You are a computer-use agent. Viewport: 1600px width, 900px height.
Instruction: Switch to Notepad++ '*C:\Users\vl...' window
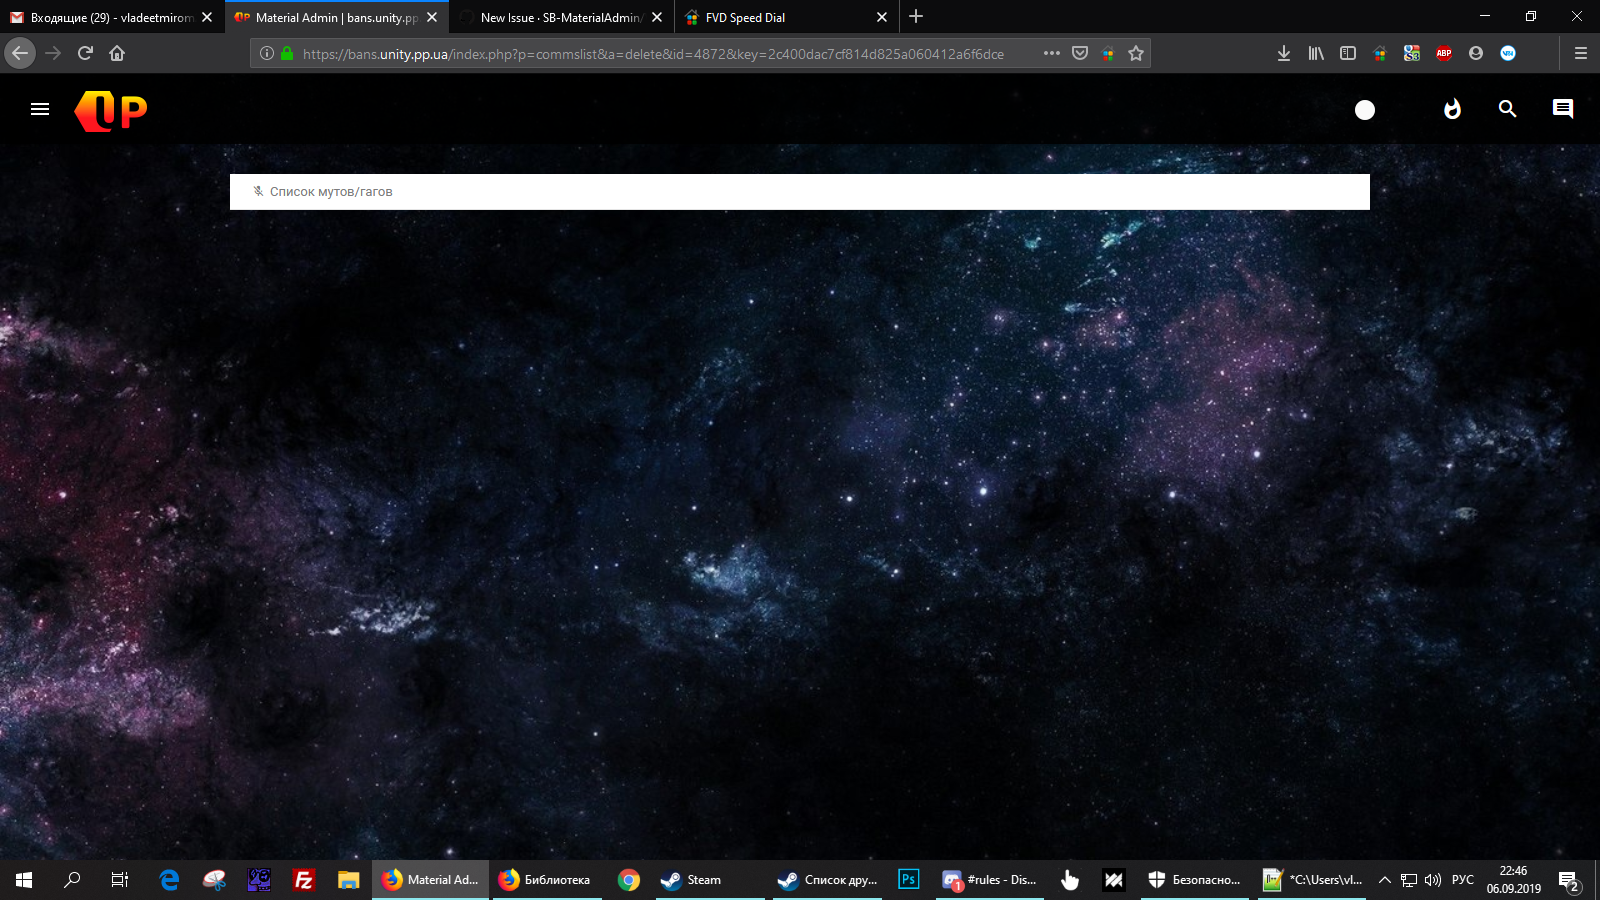coord(1313,880)
